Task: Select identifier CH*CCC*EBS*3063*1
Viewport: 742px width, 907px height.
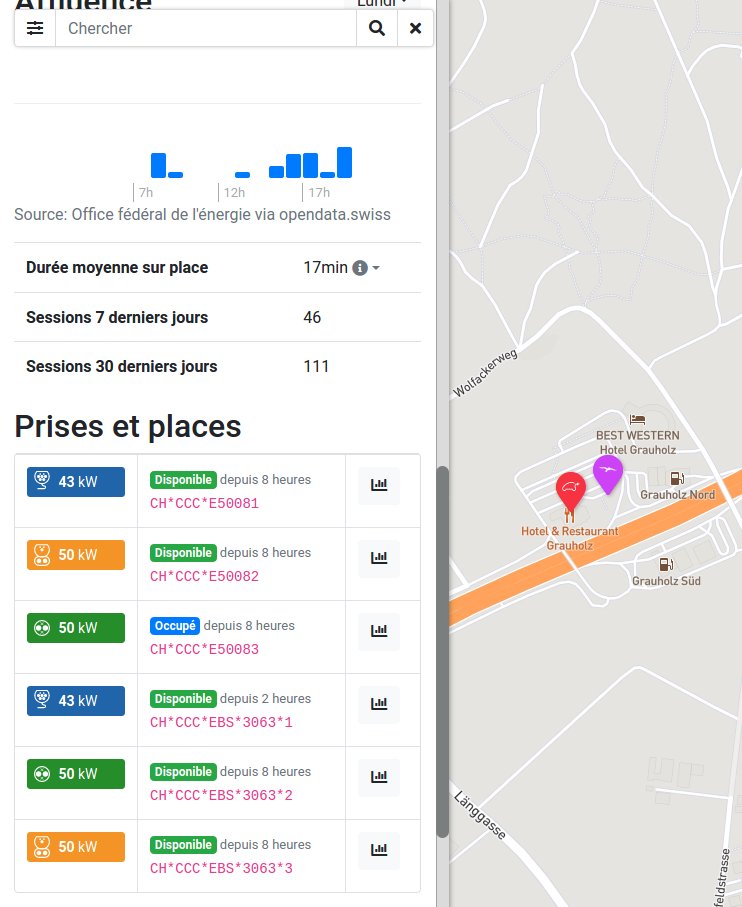Action: 221,722
